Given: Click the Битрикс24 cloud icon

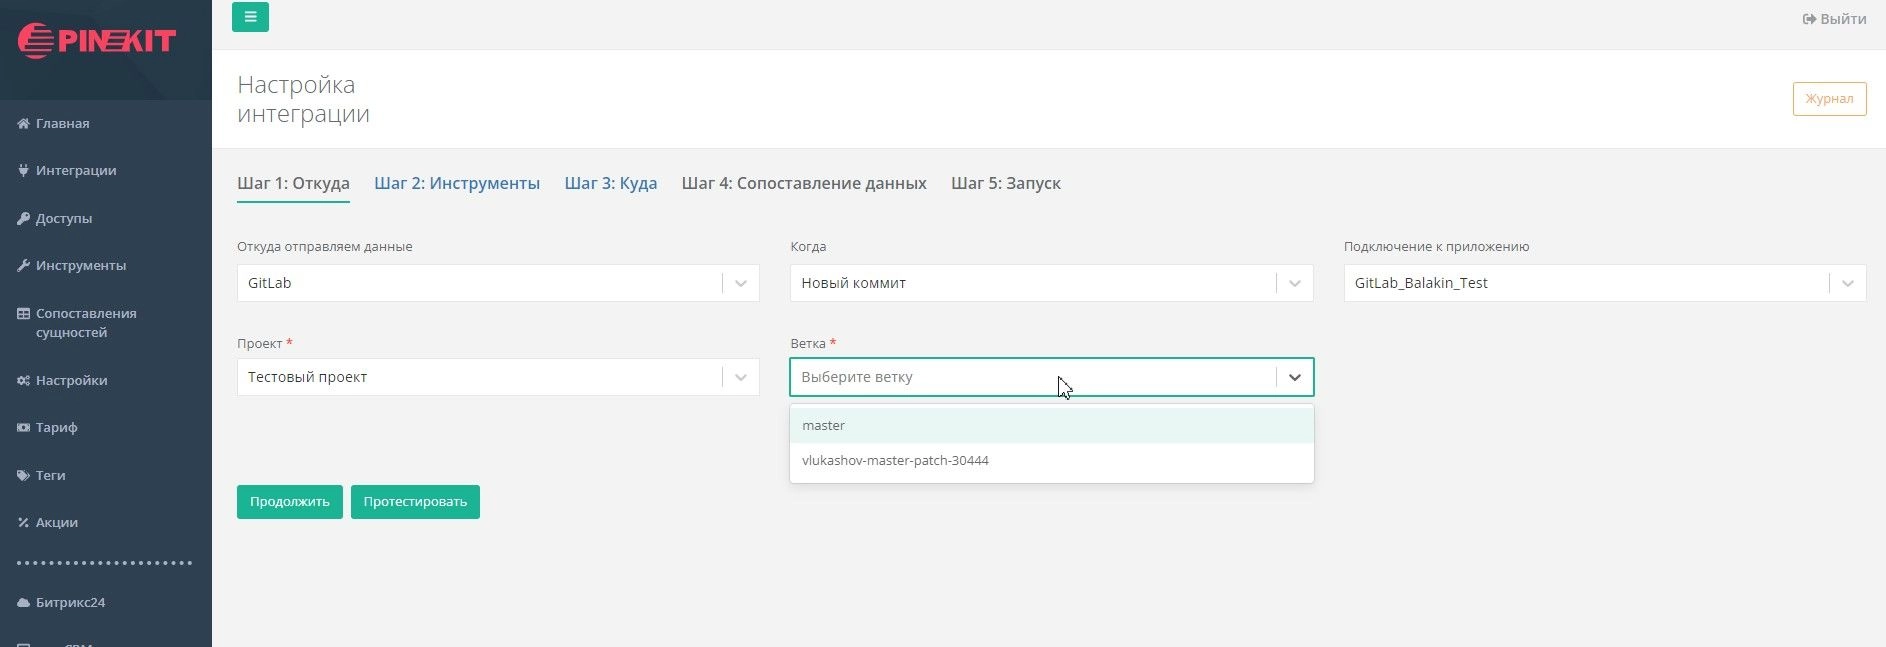Looking at the screenshot, I should tap(23, 603).
